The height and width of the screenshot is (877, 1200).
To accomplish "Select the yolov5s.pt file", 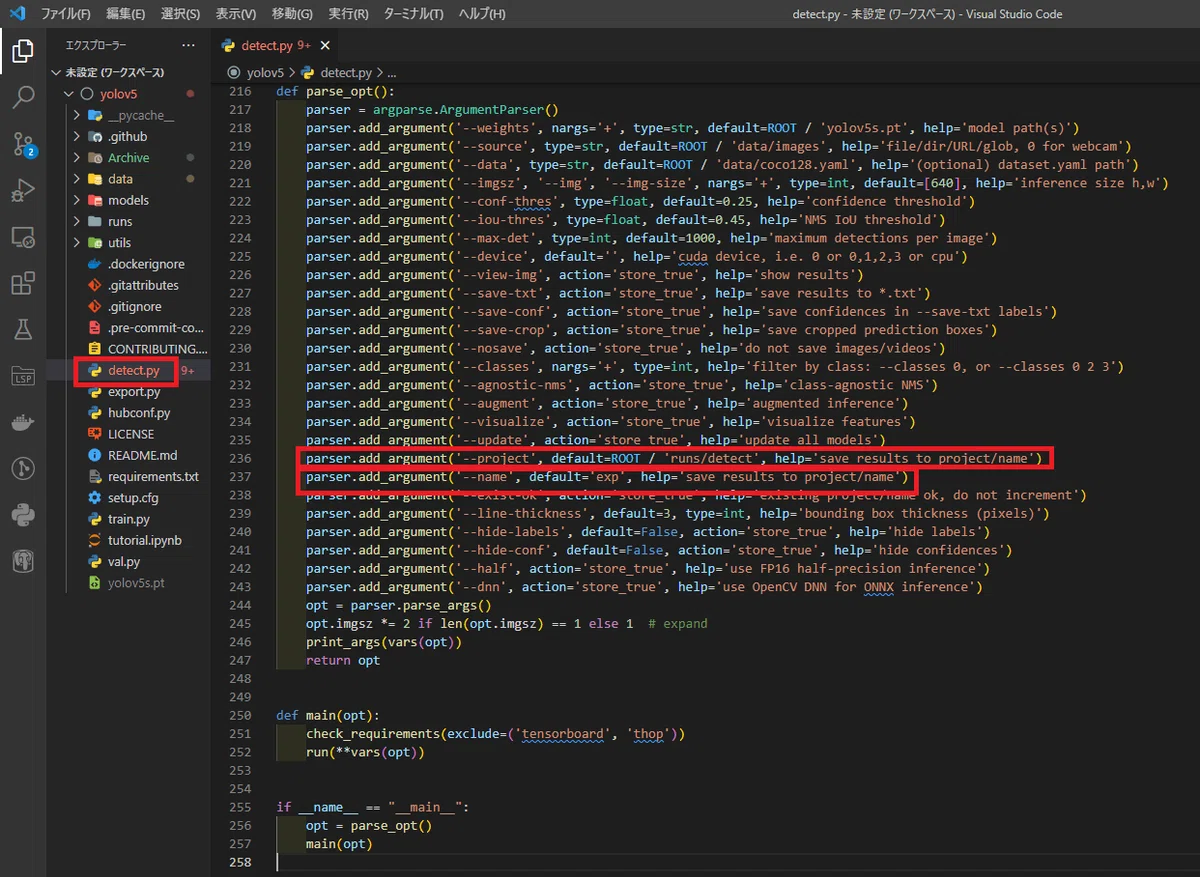I will pos(136,582).
